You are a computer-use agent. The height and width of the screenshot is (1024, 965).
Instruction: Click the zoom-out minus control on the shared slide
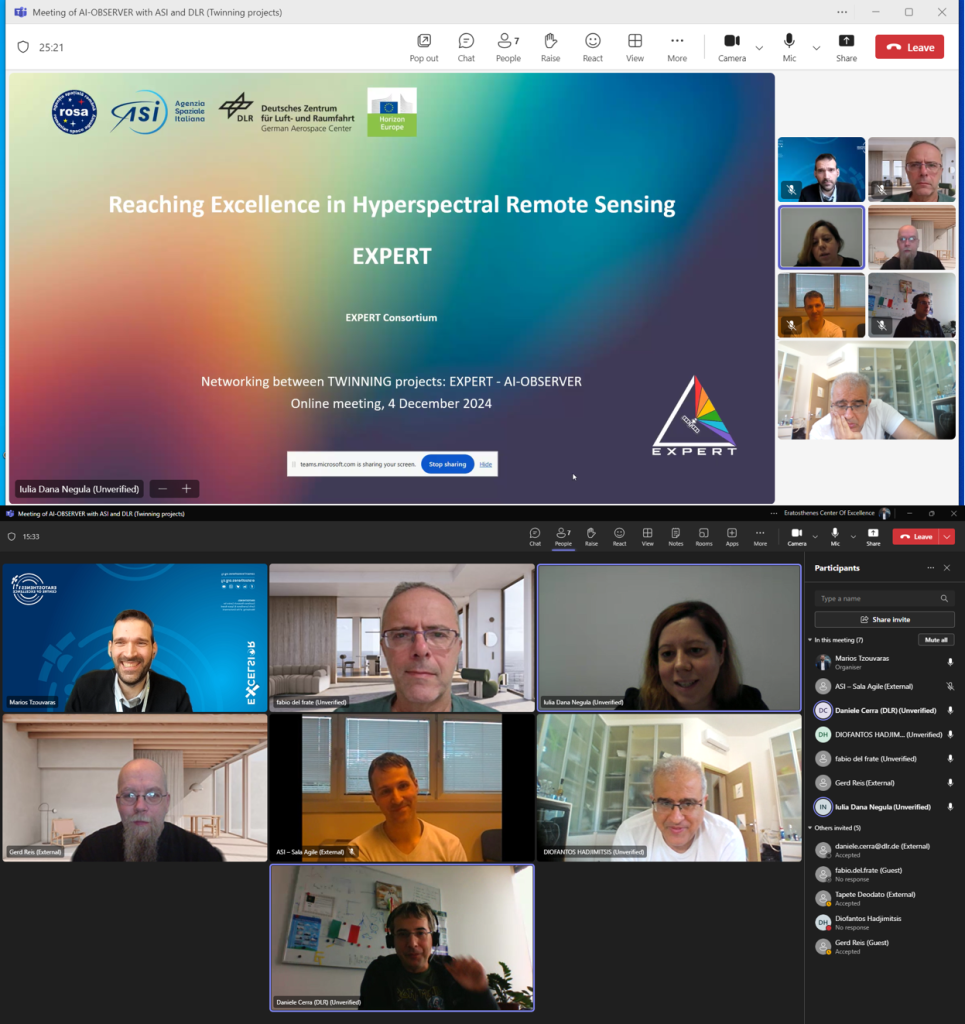163,489
